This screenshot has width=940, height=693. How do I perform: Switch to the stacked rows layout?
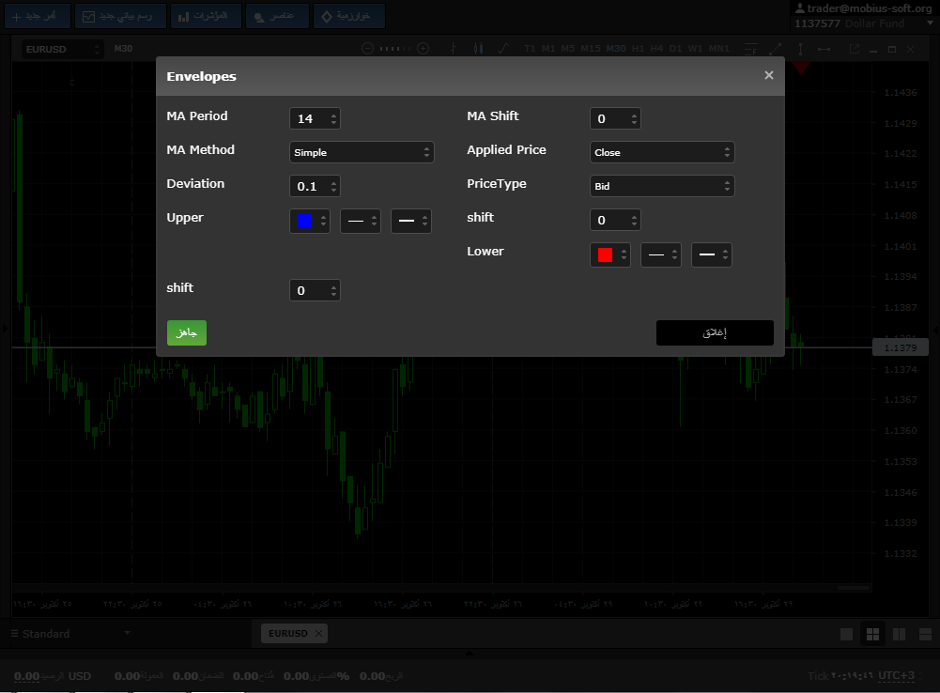tap(926, 634)
